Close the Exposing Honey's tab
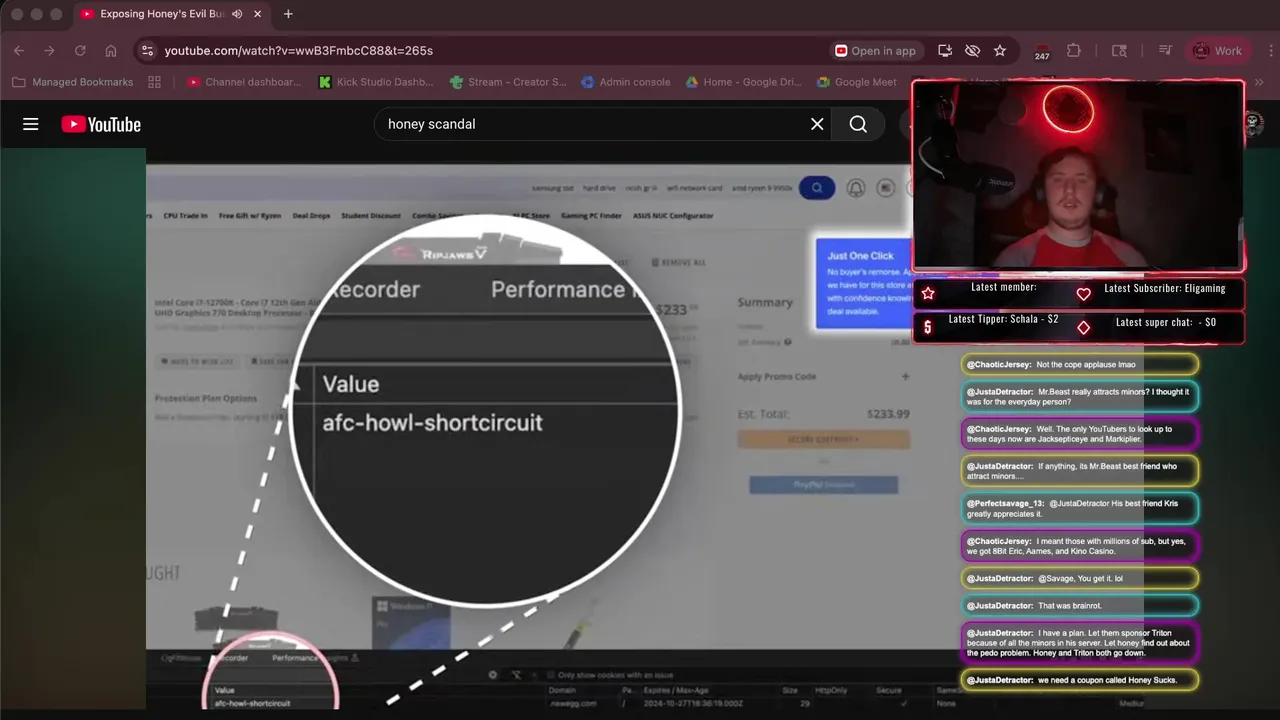Viewport: 1280px width, 720px height. click(258, 14)
